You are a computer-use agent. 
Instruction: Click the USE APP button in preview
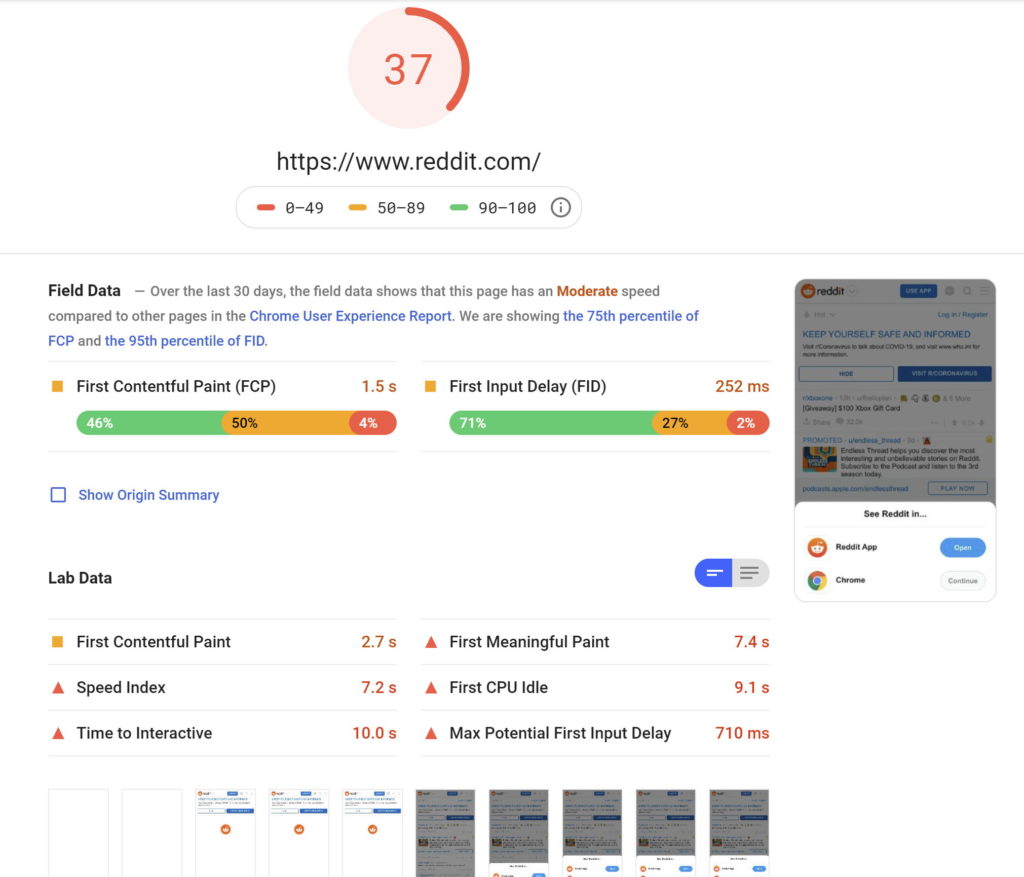[918, 291]
